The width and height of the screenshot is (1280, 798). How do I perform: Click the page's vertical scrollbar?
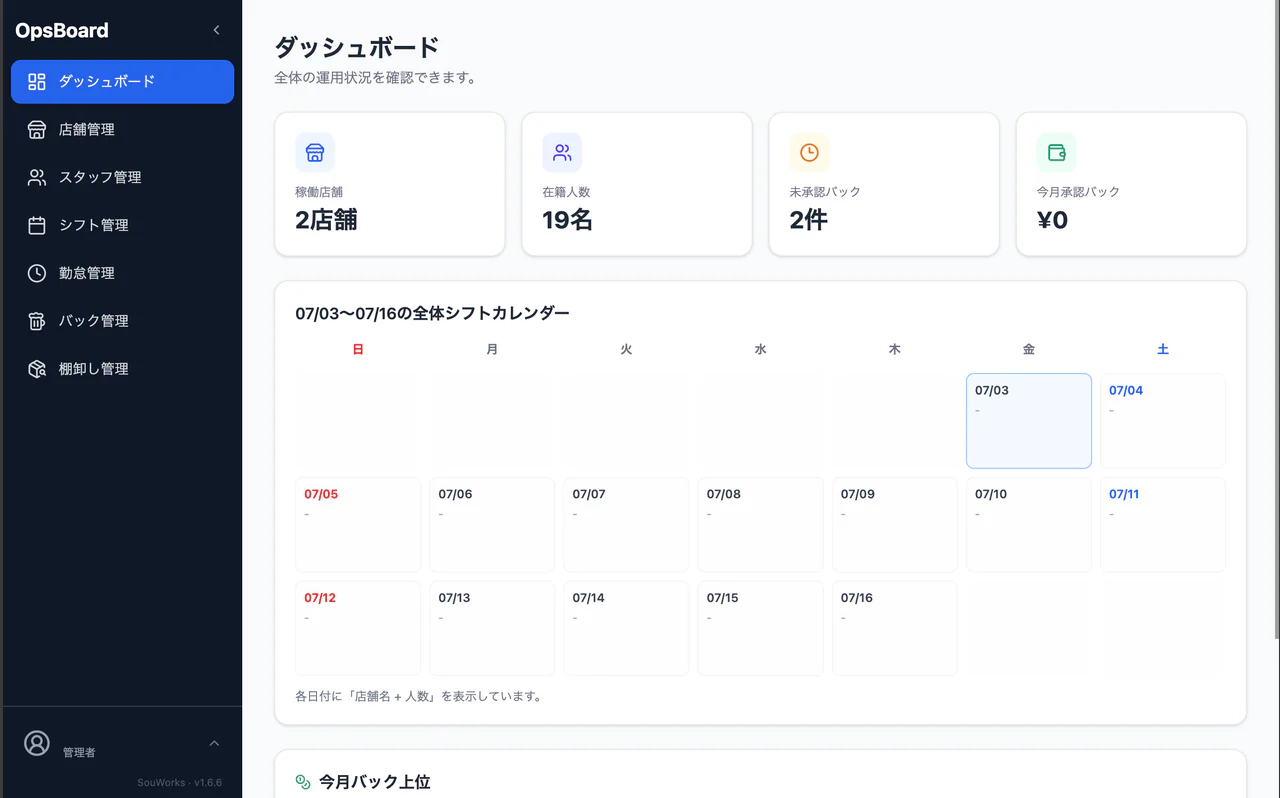tap(1276, 320)
